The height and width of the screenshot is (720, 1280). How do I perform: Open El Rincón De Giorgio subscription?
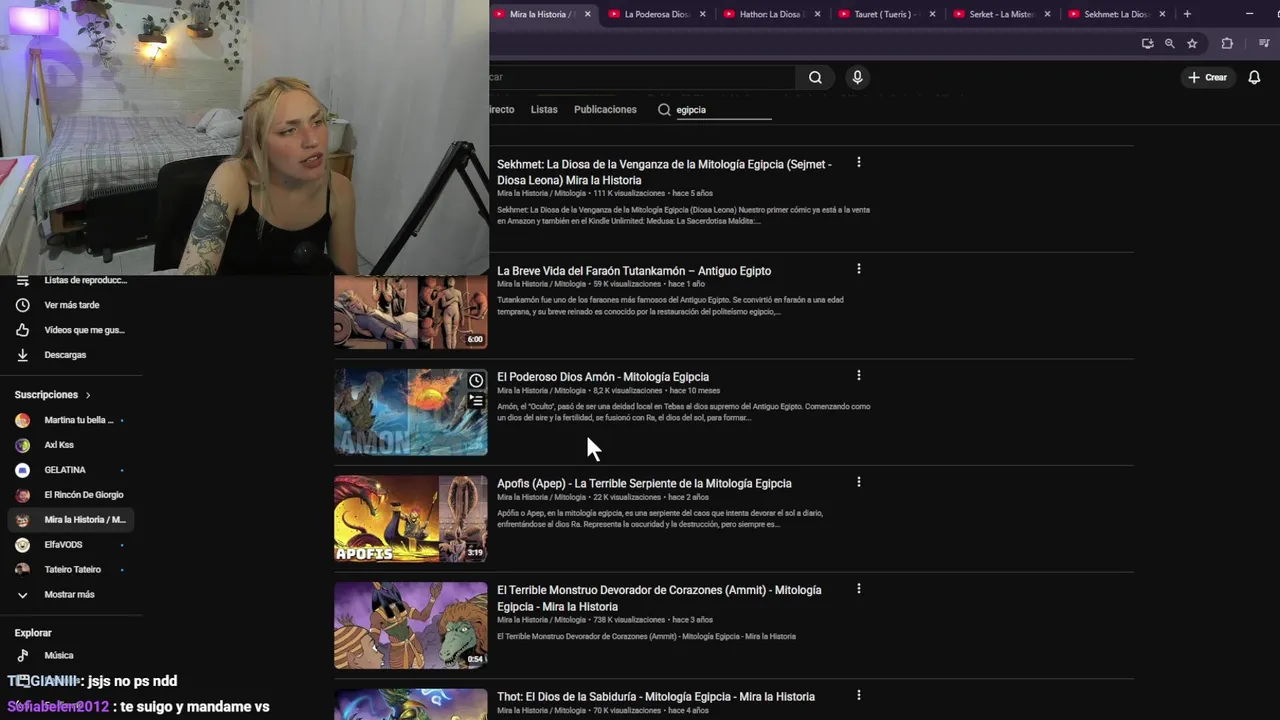[71, 495]
